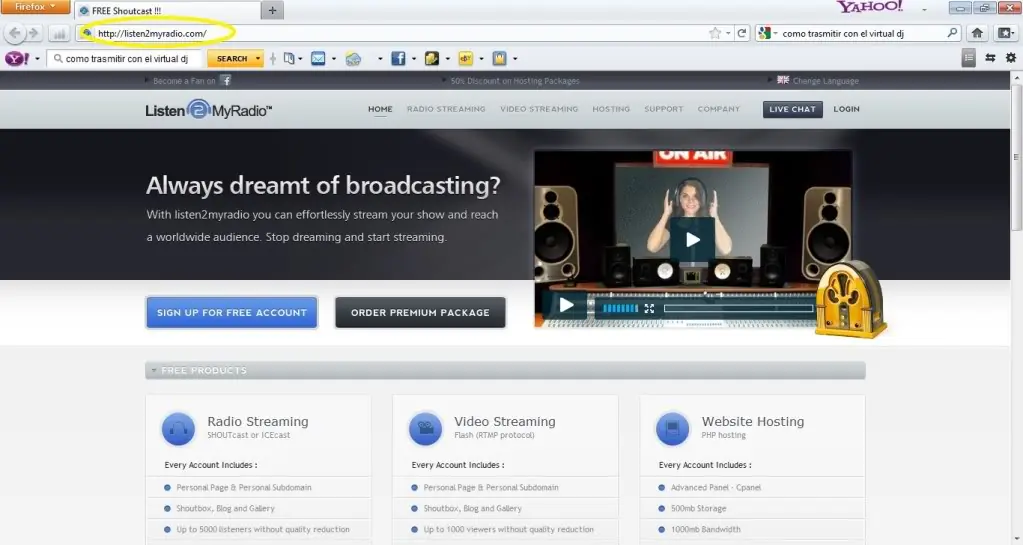Expand the eBay icon dropdown arrow

[481, 59]
